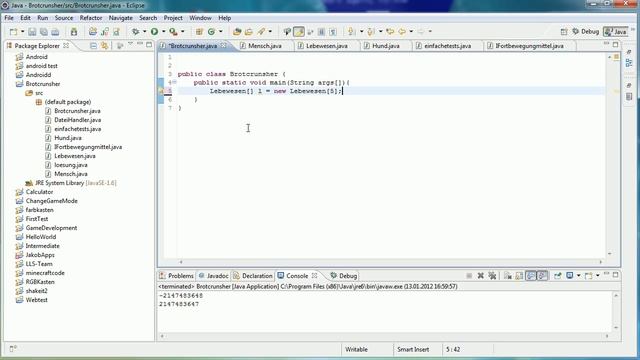Viewport: 640px width, 360px height.
Task: Click the Save icon in toolbar
Action: [32, 32]
